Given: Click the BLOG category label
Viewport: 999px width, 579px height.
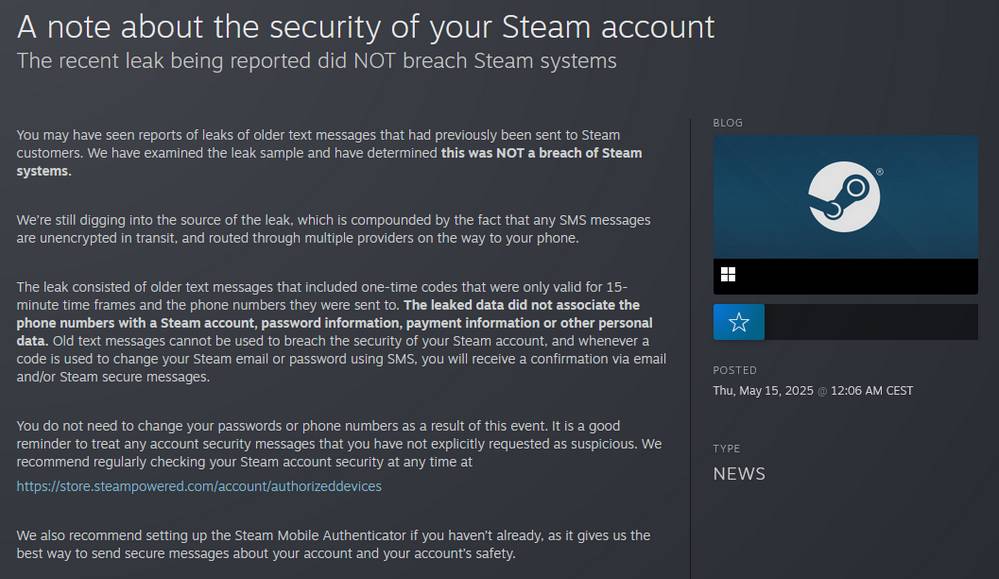Looking at the screenshot, I should click(728, 123).
